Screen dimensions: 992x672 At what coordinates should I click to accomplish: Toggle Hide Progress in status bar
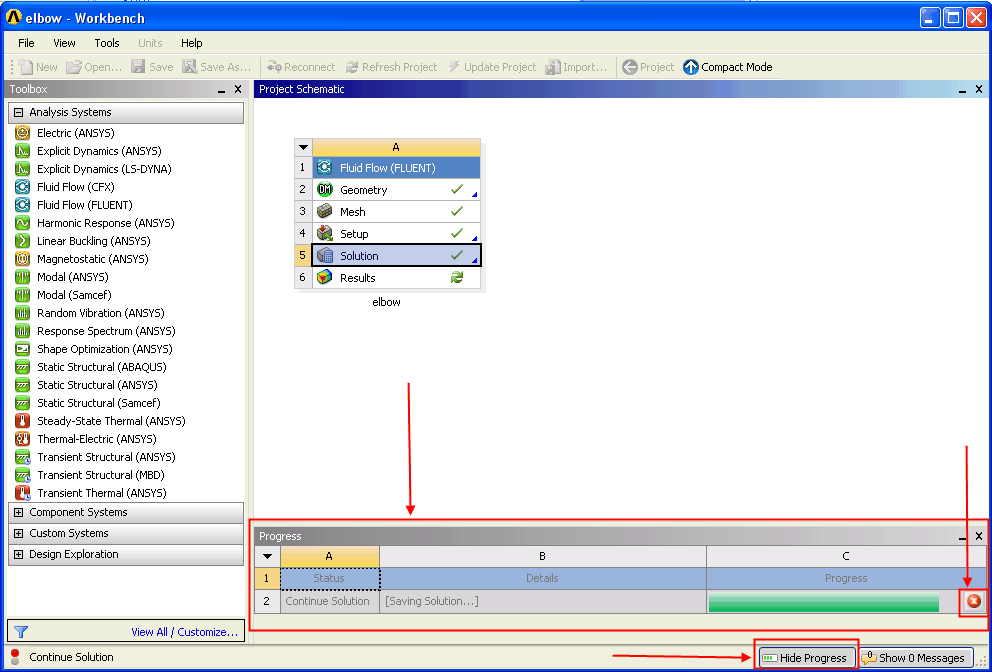805,658
